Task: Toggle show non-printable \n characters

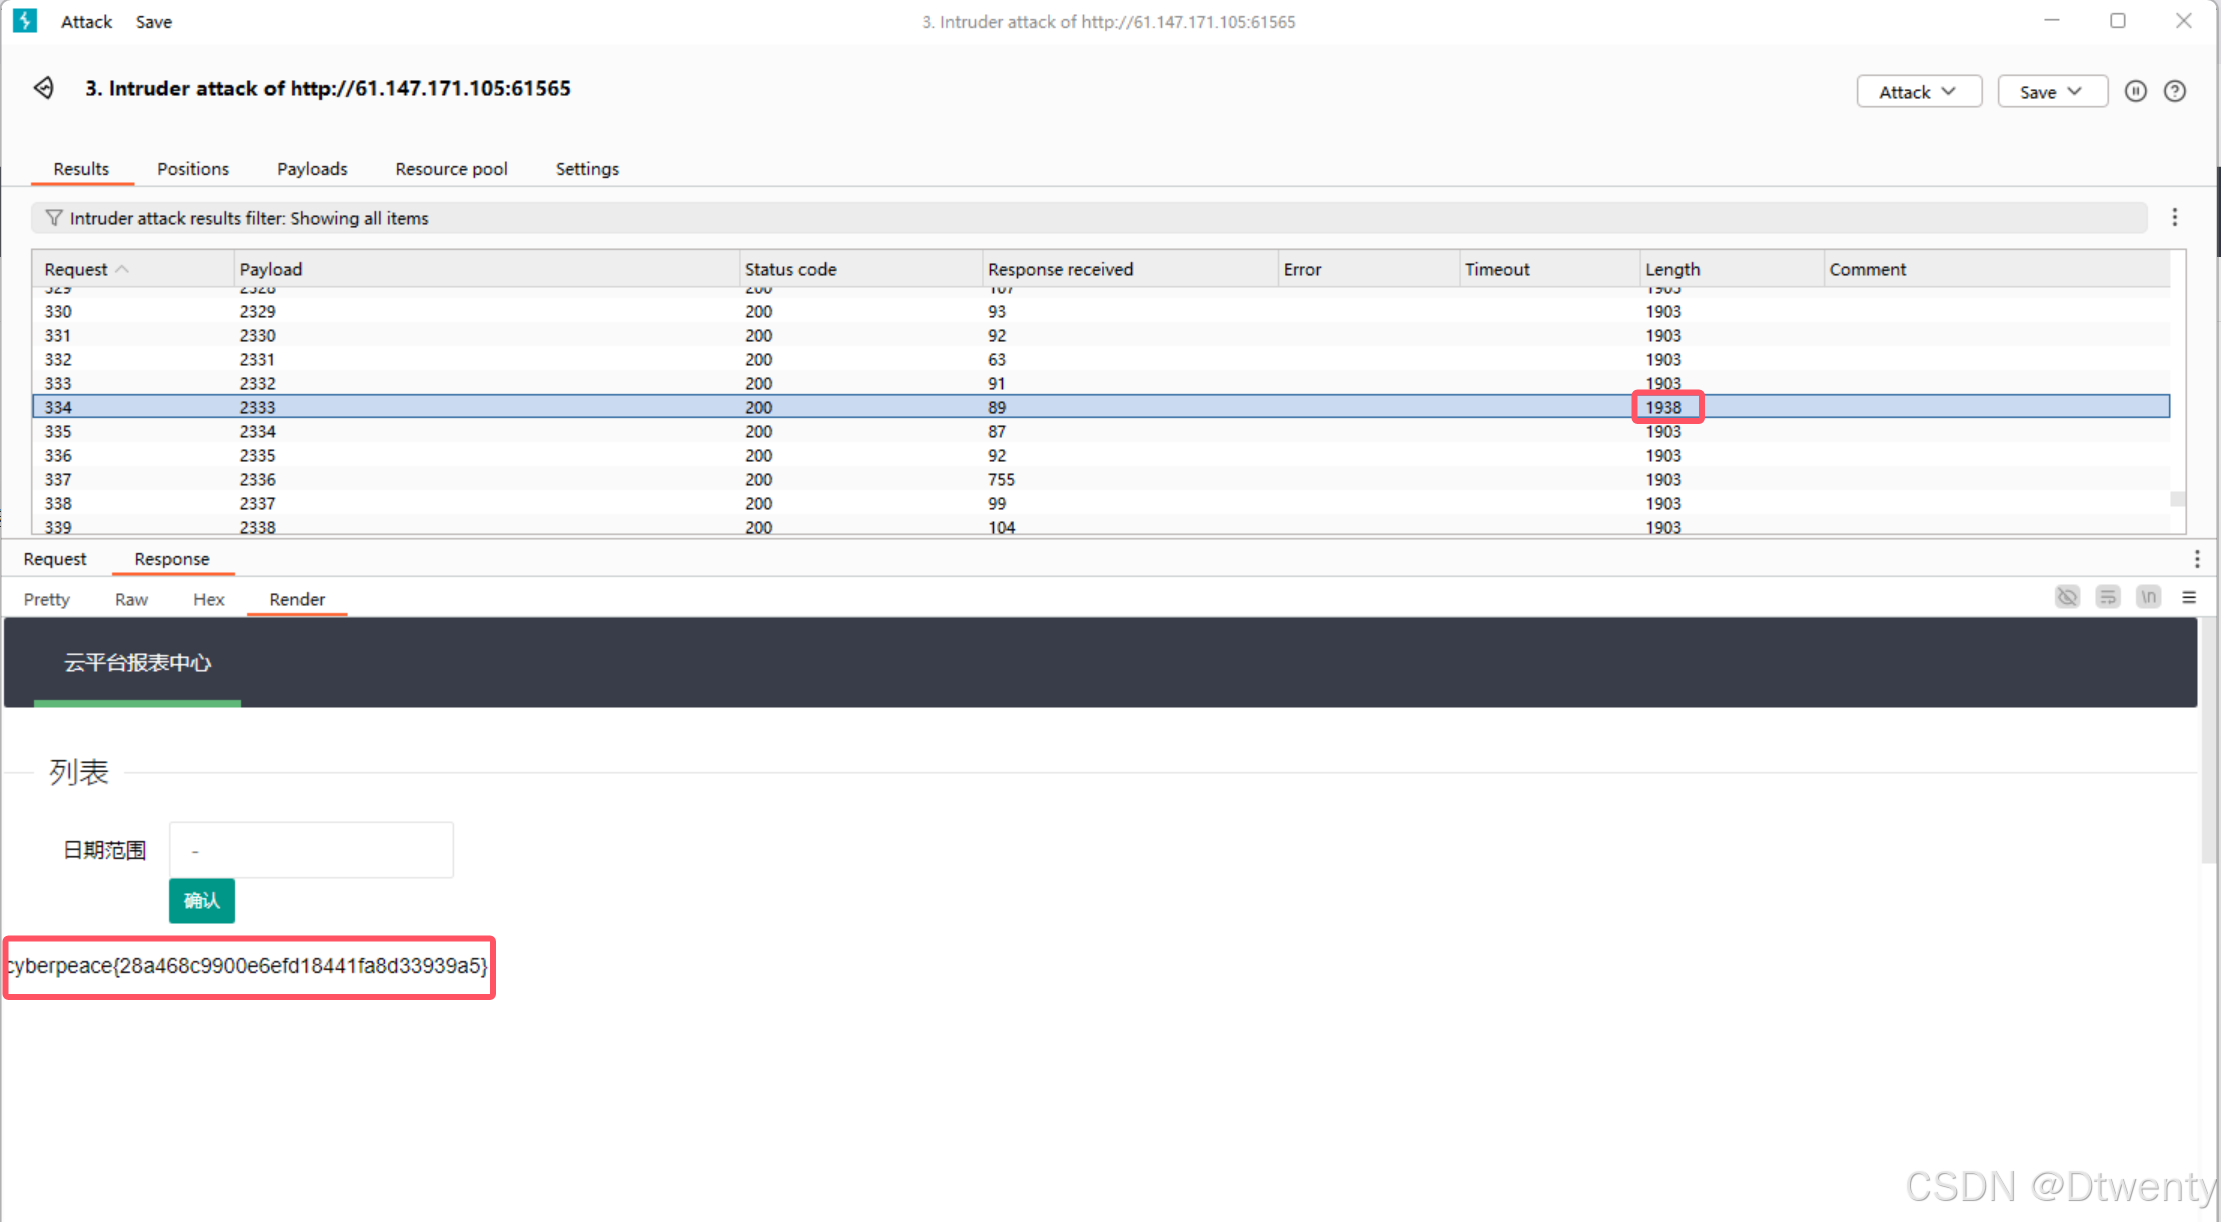Action: (2148, 597)
